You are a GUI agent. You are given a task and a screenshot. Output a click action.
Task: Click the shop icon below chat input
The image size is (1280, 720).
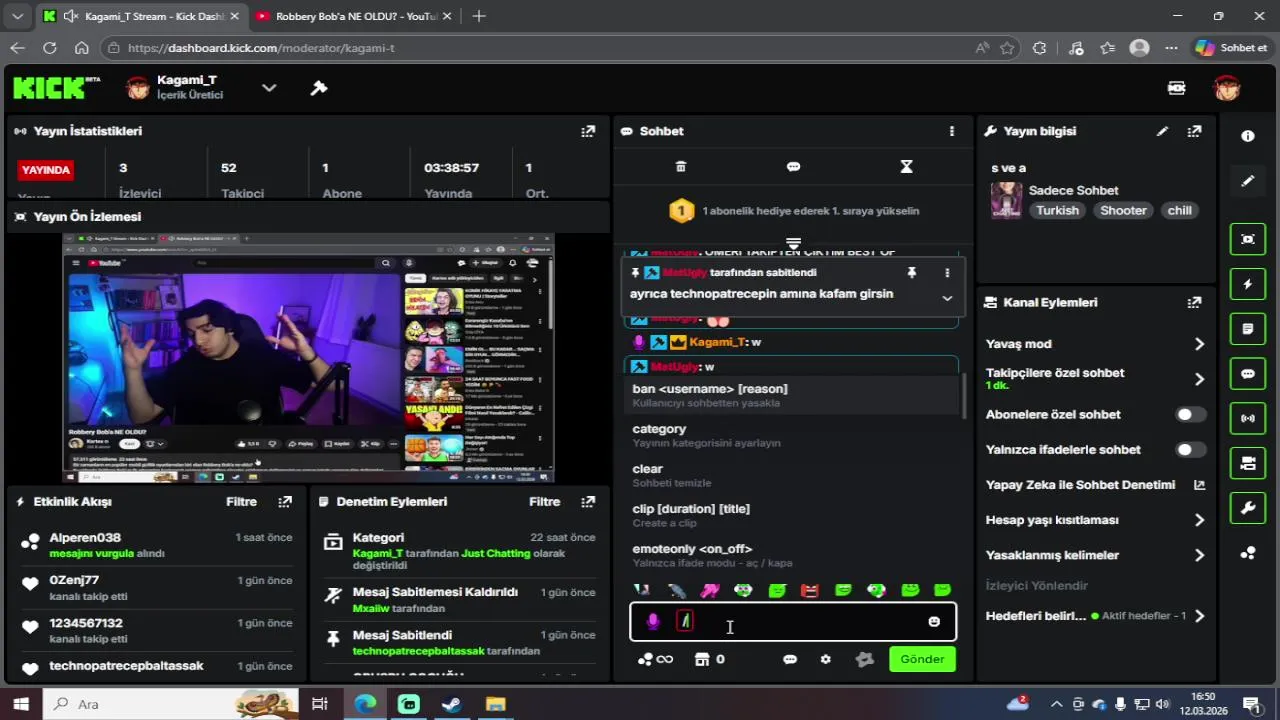(x=702, y=659)
